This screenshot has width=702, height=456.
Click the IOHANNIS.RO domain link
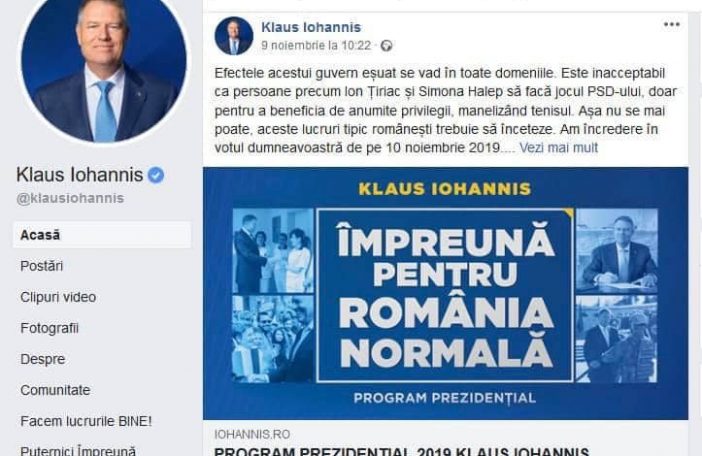252,435
